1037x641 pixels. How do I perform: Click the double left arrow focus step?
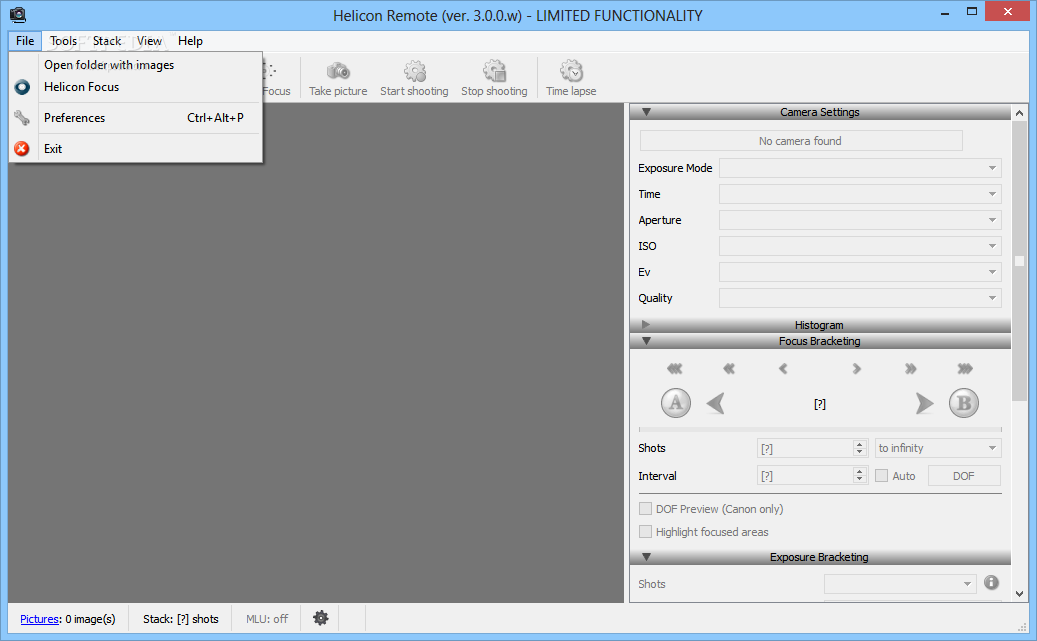tap(729, 368)
